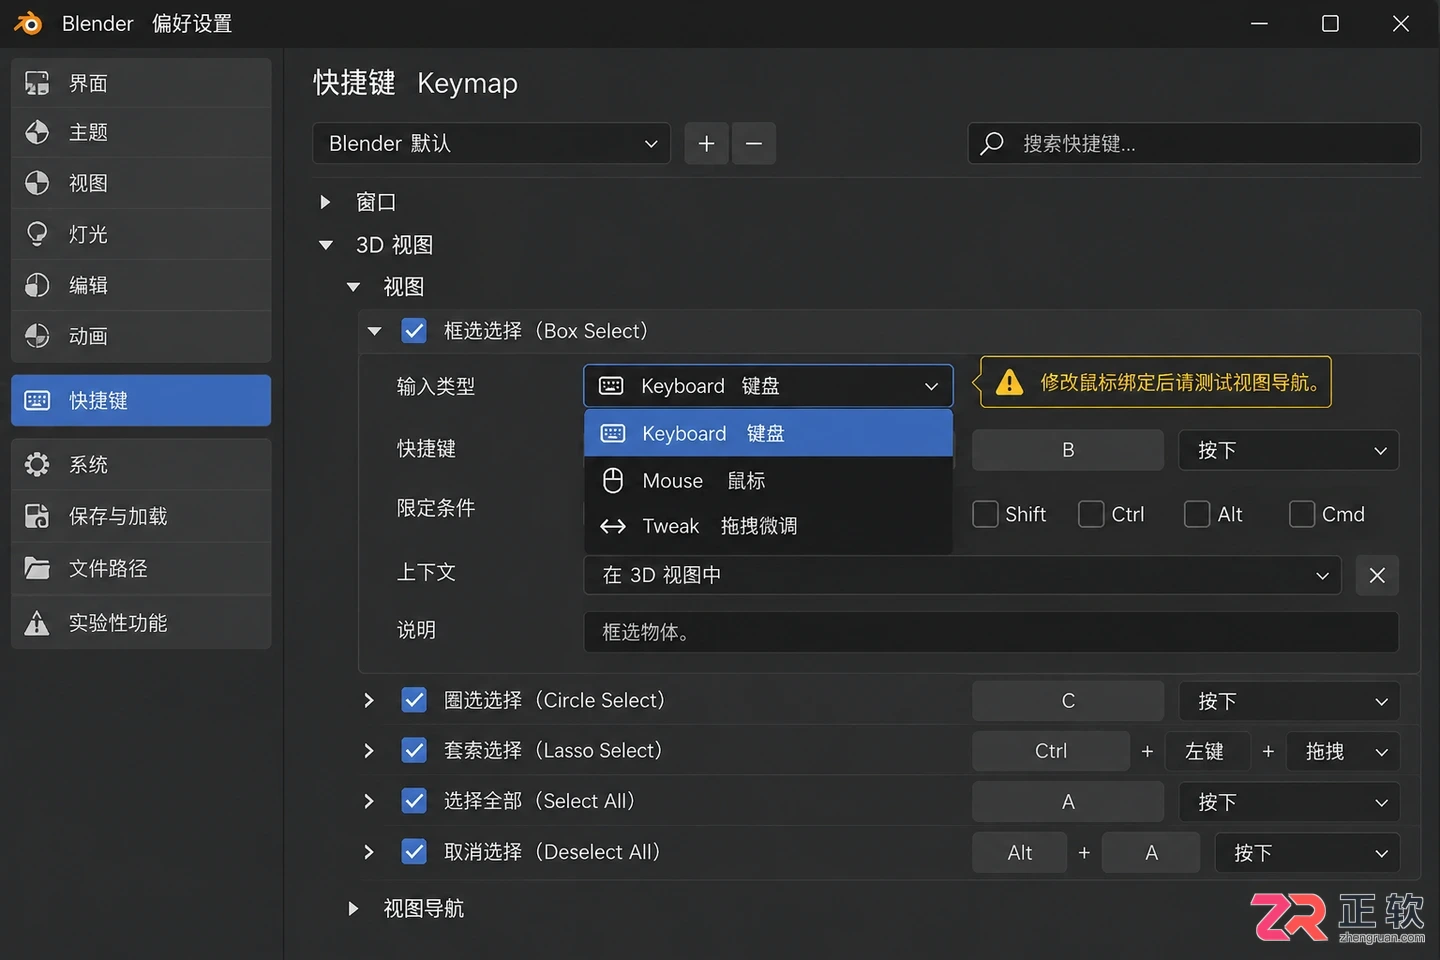Open the 视图 (Viewport) preferences section

tap(141, 183)
